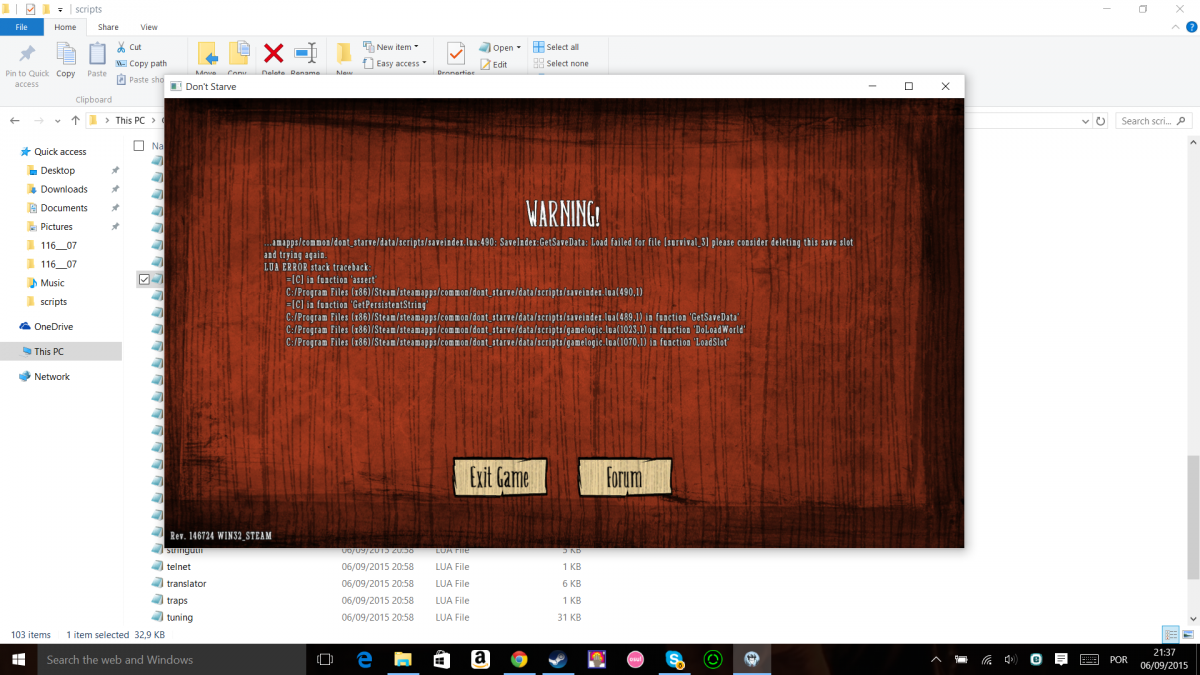
Task: Open Steam from the taskbar
Action: (557, 659)
